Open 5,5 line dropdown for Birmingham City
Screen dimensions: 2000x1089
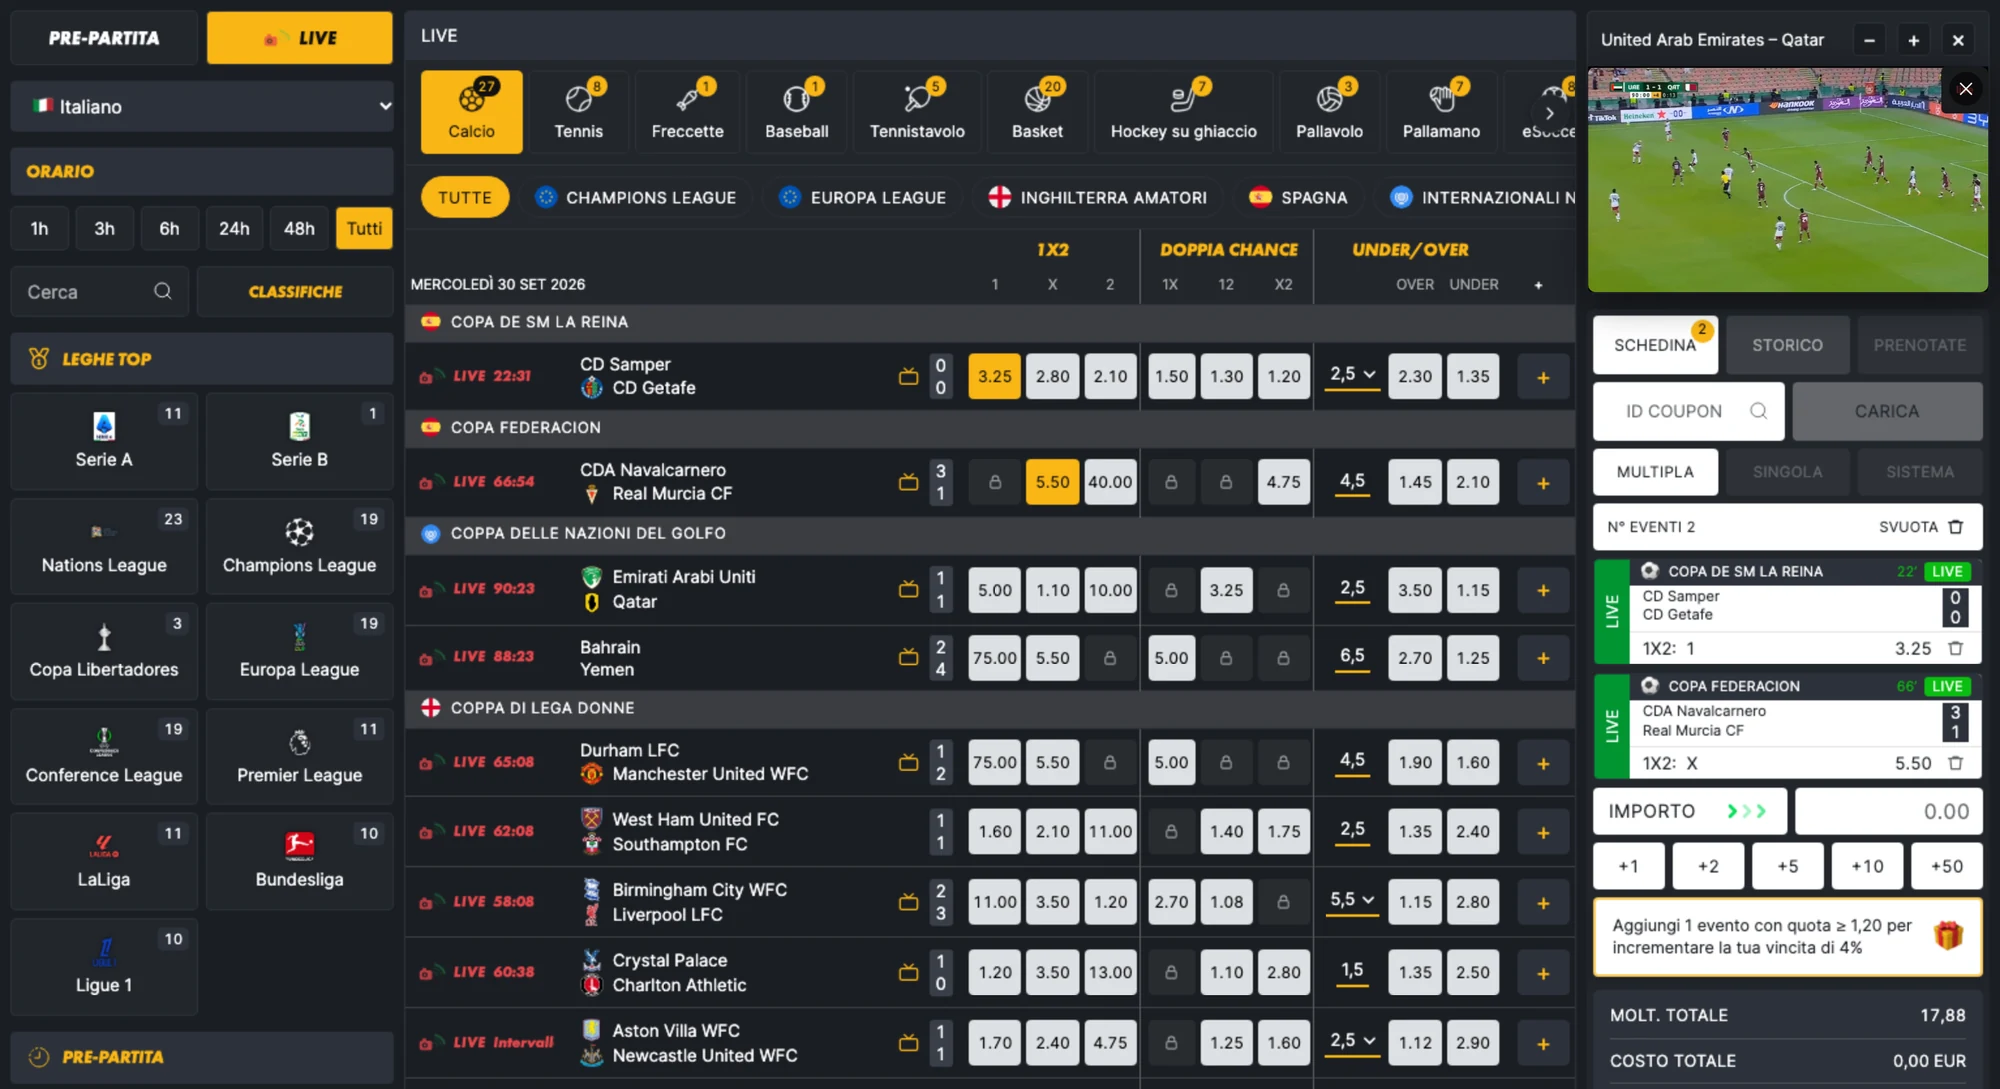point(1352,900)
